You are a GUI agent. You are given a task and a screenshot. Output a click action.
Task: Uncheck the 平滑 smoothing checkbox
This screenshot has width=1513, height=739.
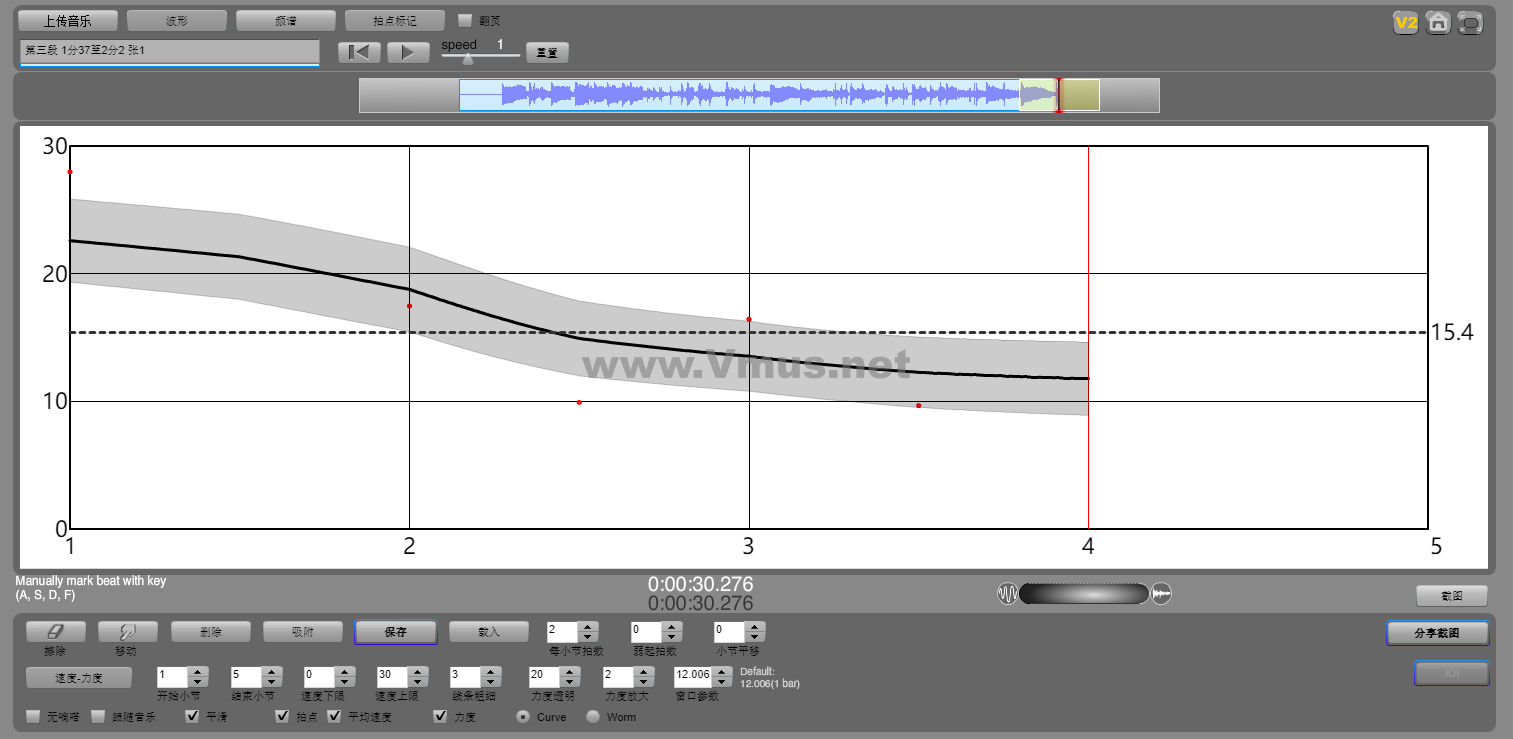click(193, 716)
